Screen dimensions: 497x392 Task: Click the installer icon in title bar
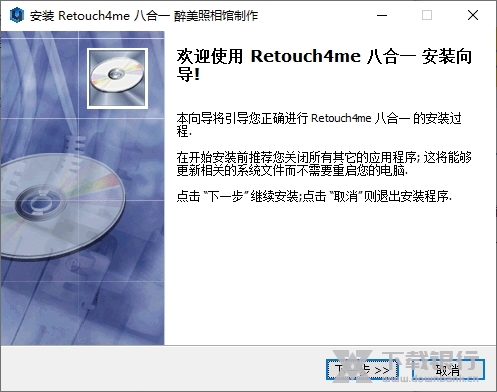coord(16,15)
